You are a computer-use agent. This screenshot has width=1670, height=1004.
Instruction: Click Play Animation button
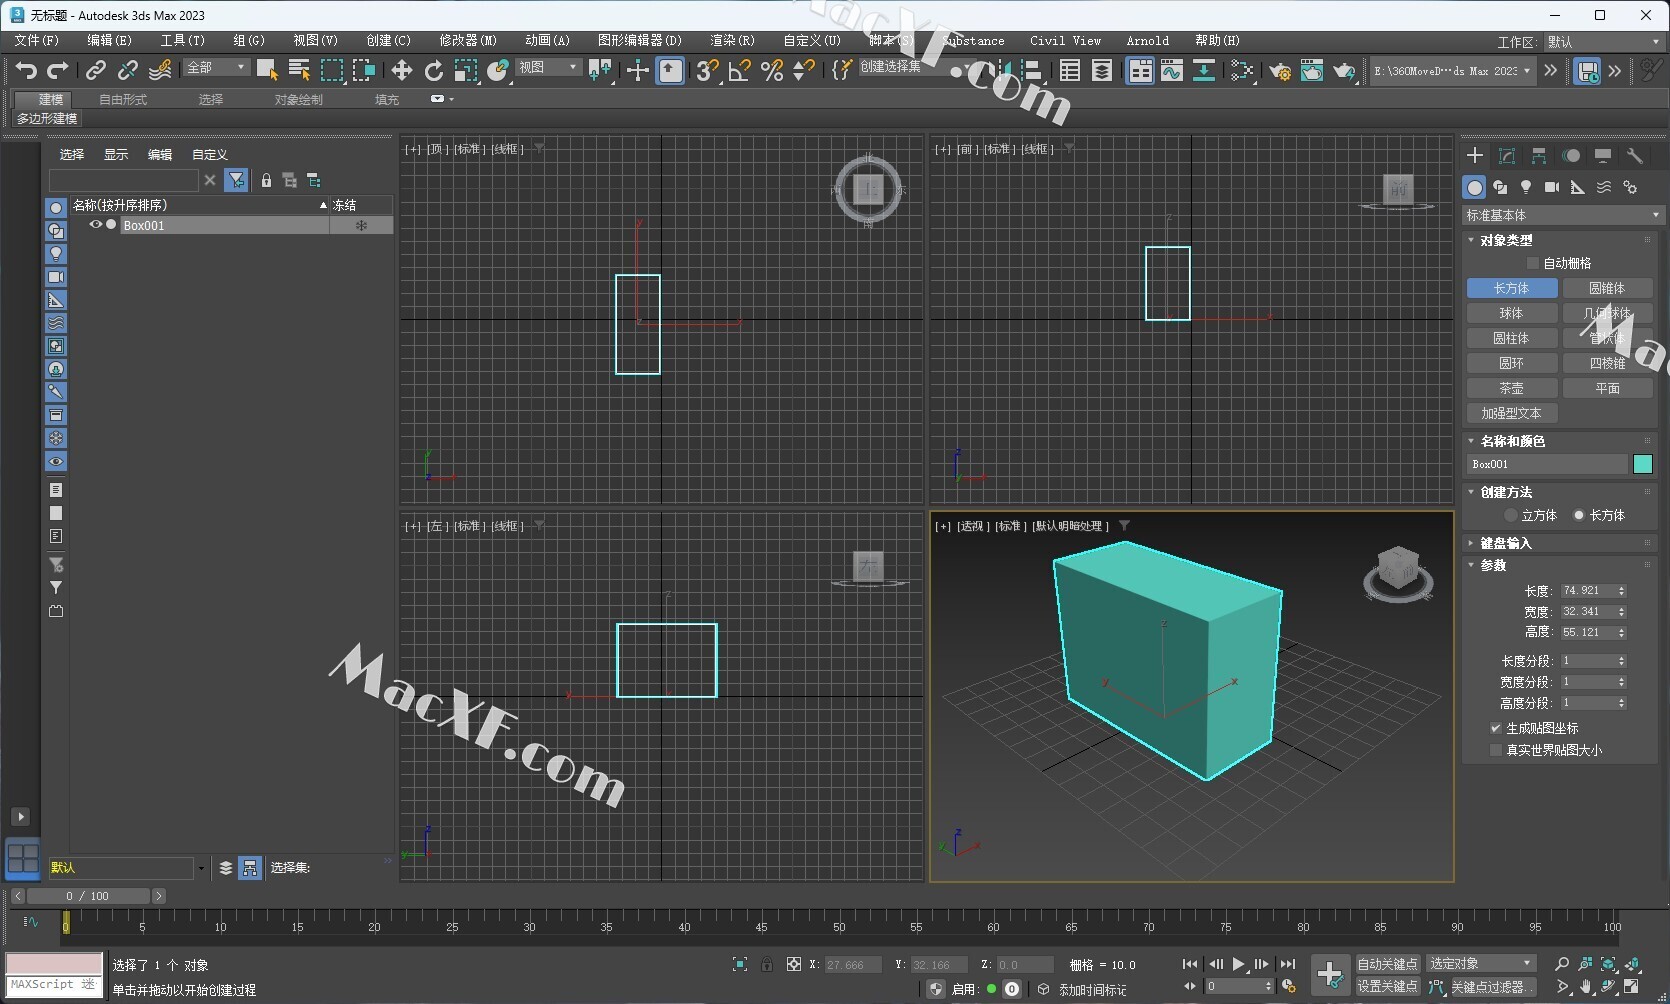pyautogui.click(x=1238, y=964)
